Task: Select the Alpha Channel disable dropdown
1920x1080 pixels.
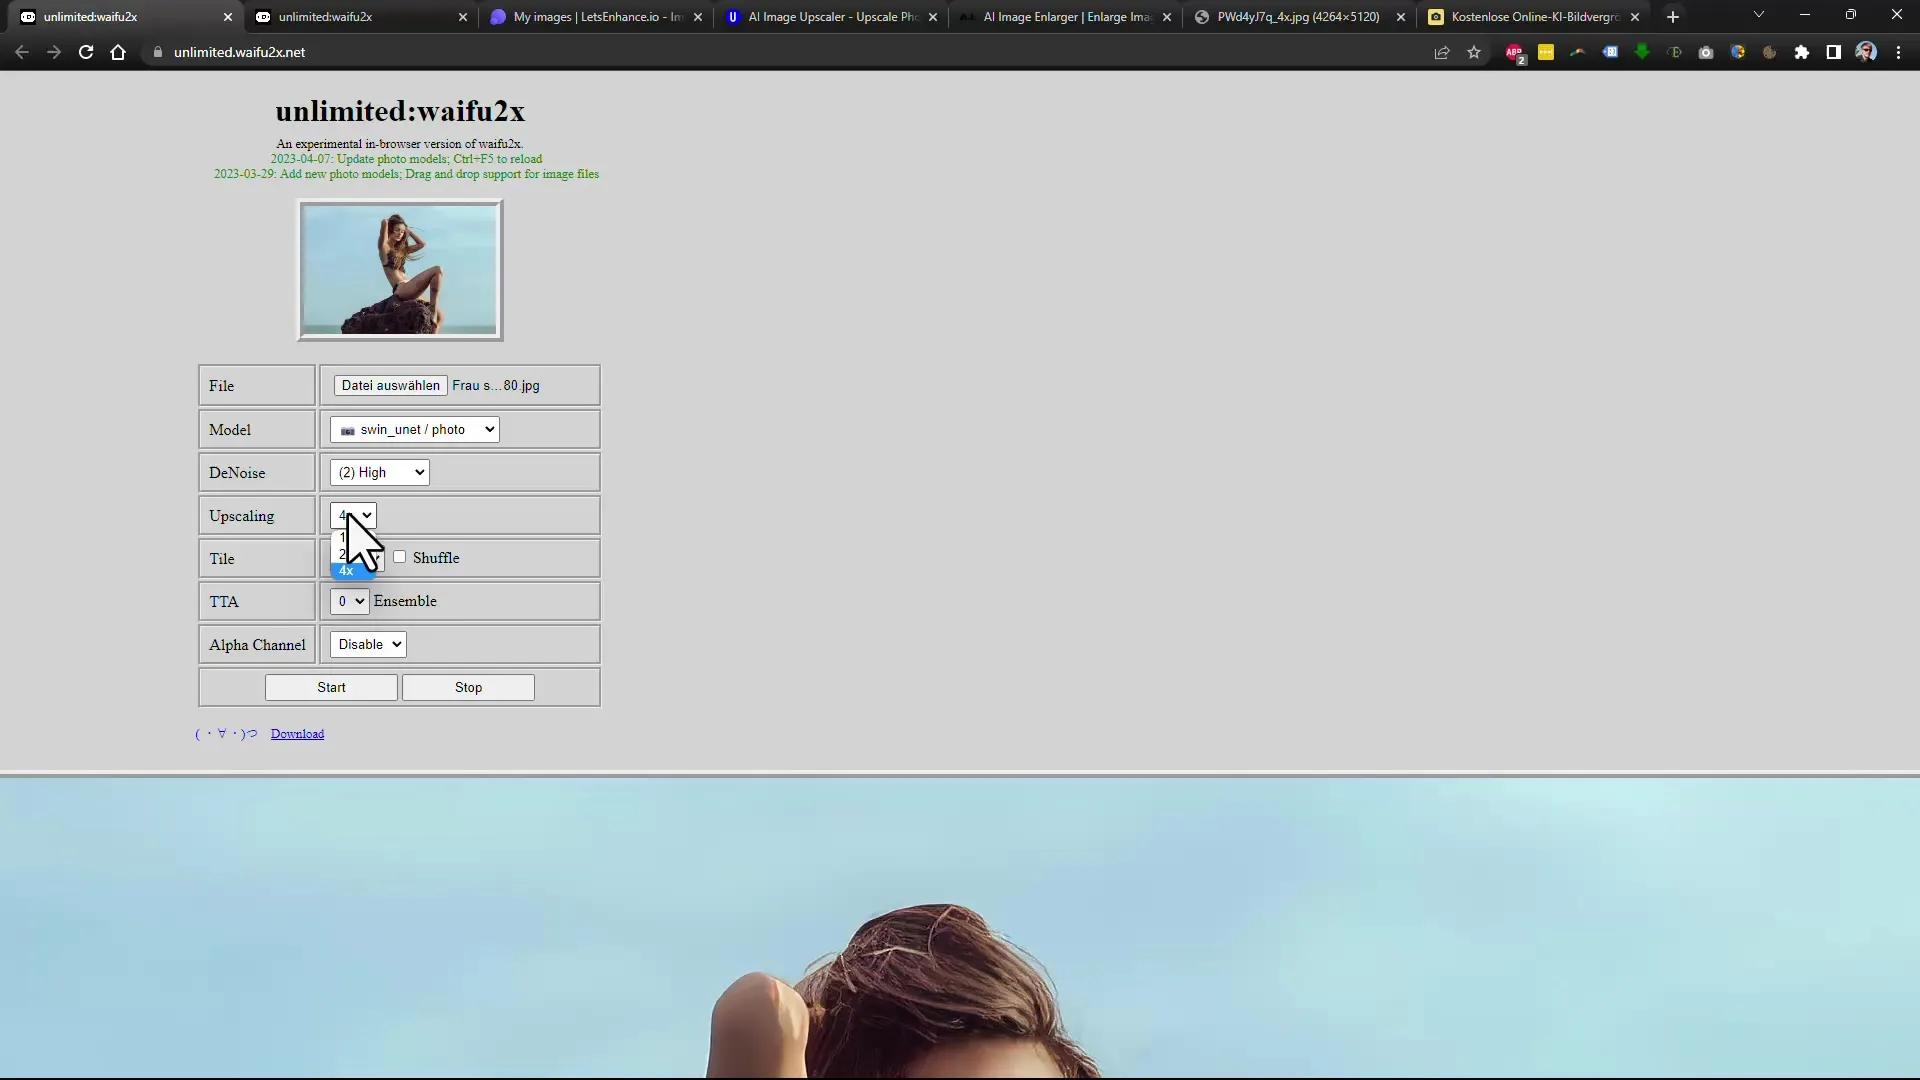Action: (368, 645)
